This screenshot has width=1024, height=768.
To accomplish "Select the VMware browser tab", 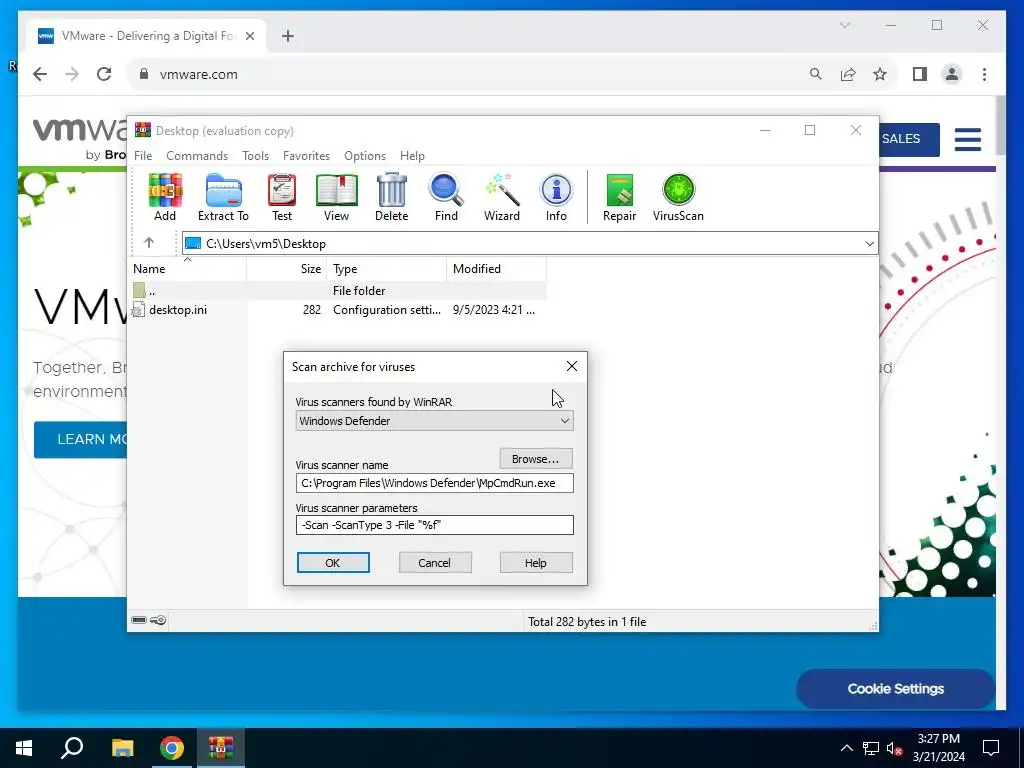I will 146,36.
